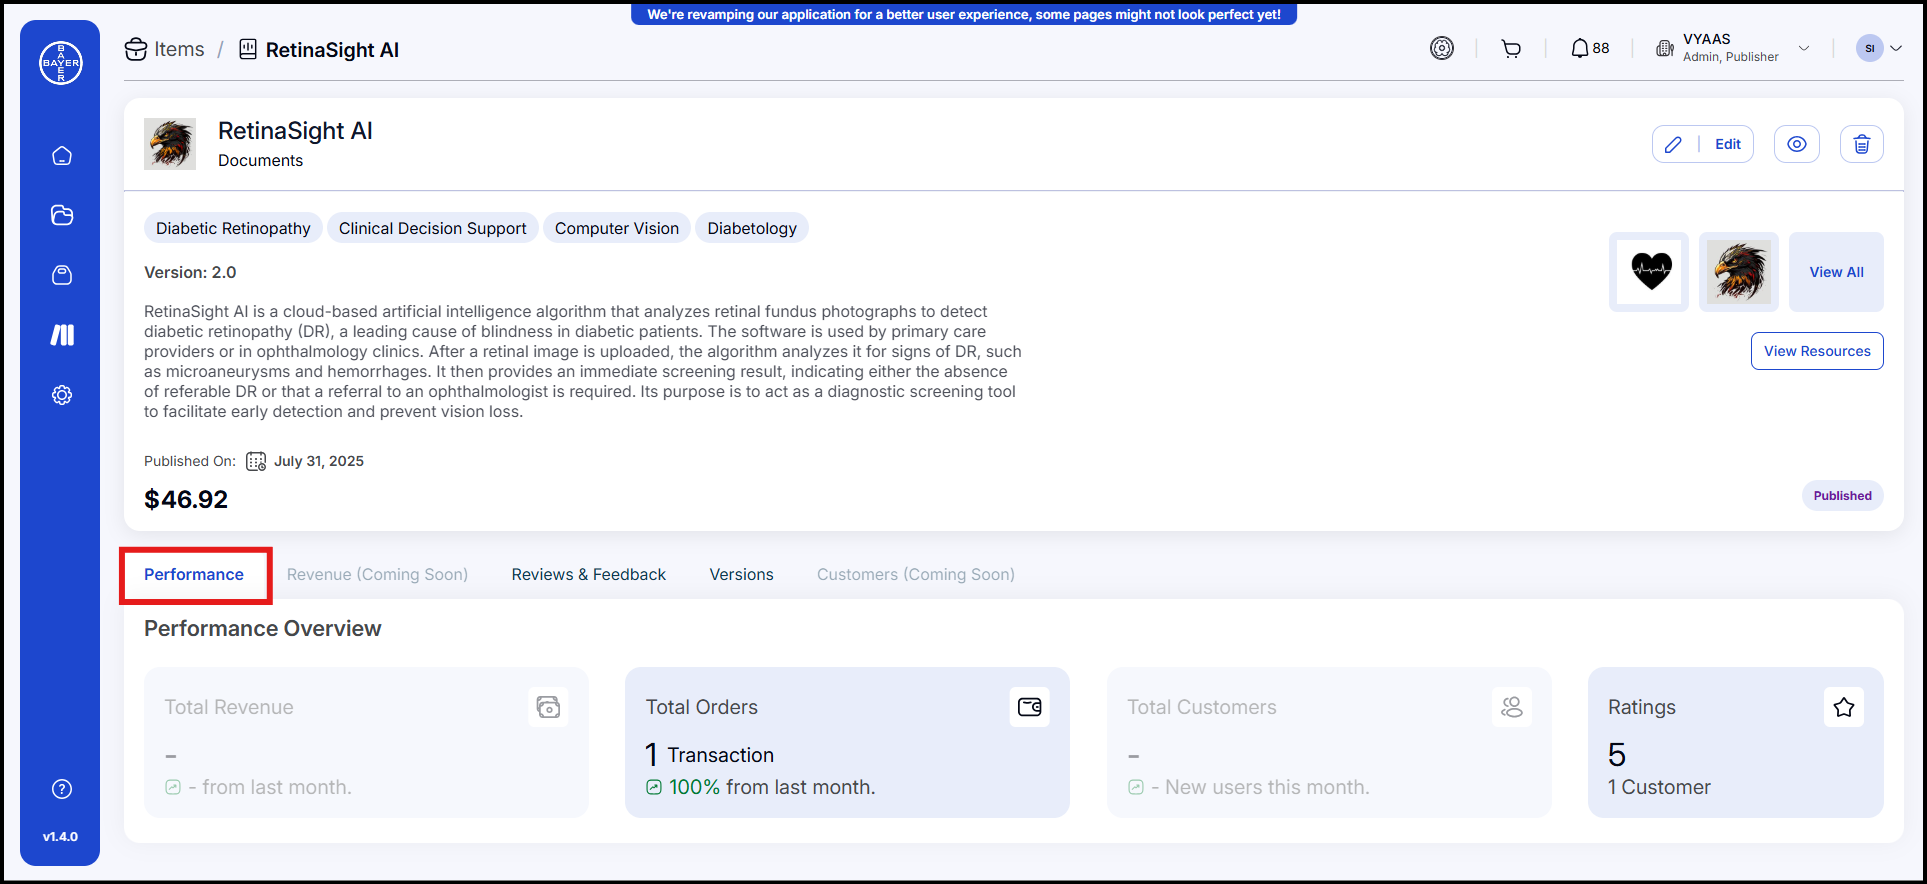The image size is (1927, 884).
Task: Click the revamping application banner notice
Action: [x=964, y=14]
